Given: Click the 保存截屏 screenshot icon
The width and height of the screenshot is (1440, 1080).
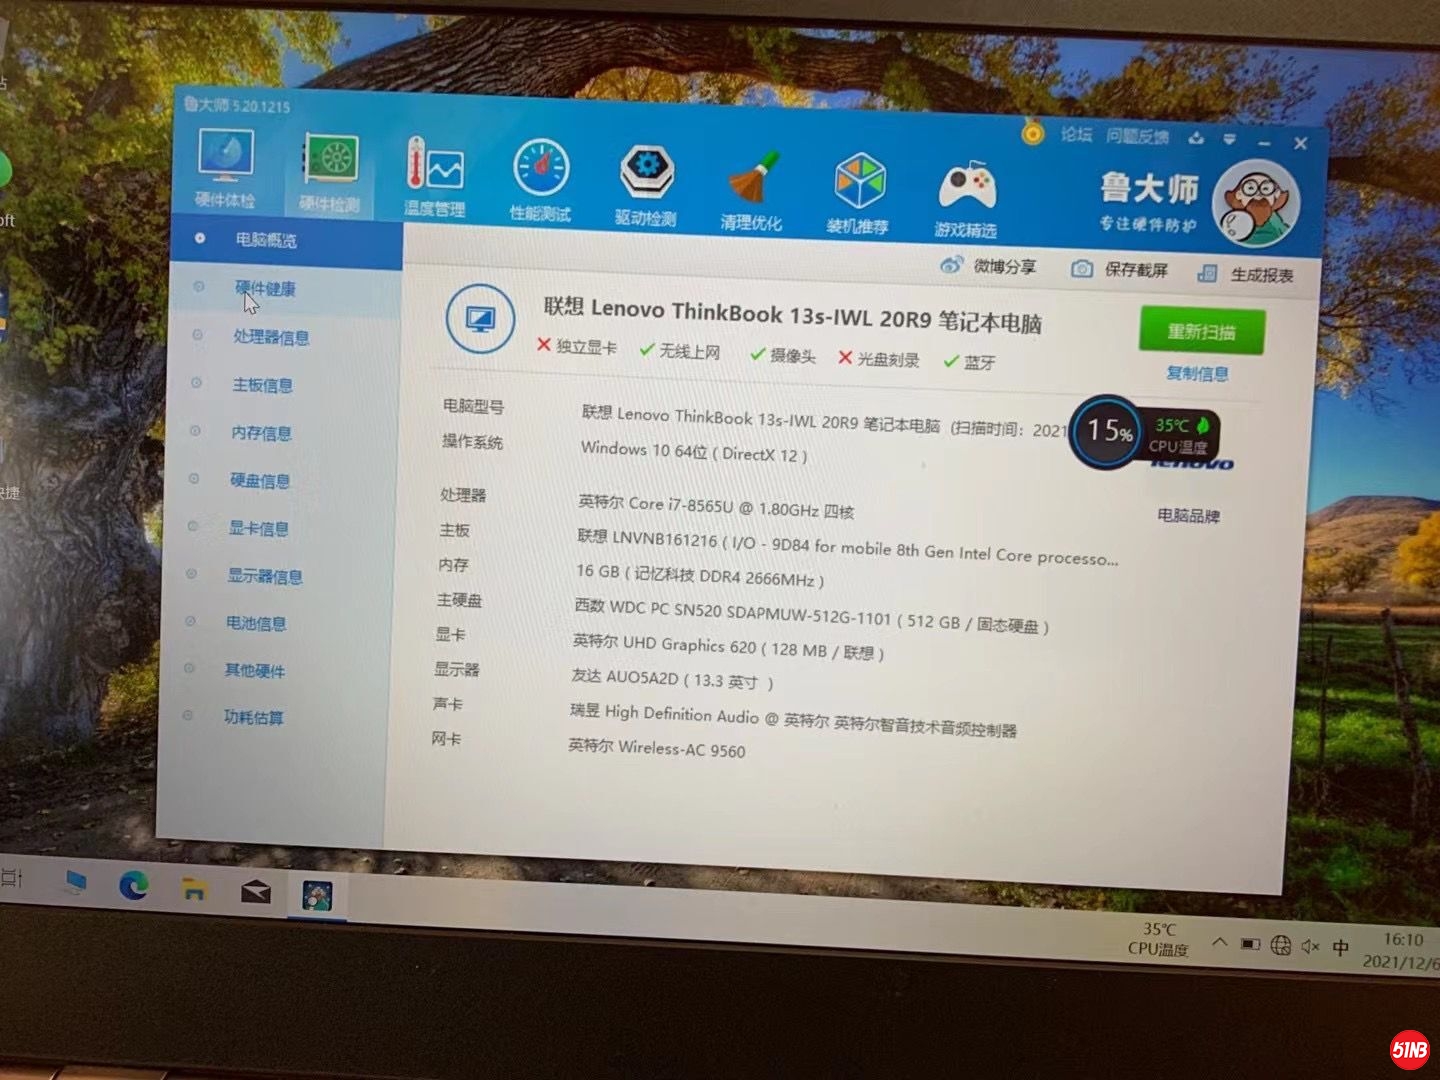Looking at the screenshot, I should point(1082,268).
